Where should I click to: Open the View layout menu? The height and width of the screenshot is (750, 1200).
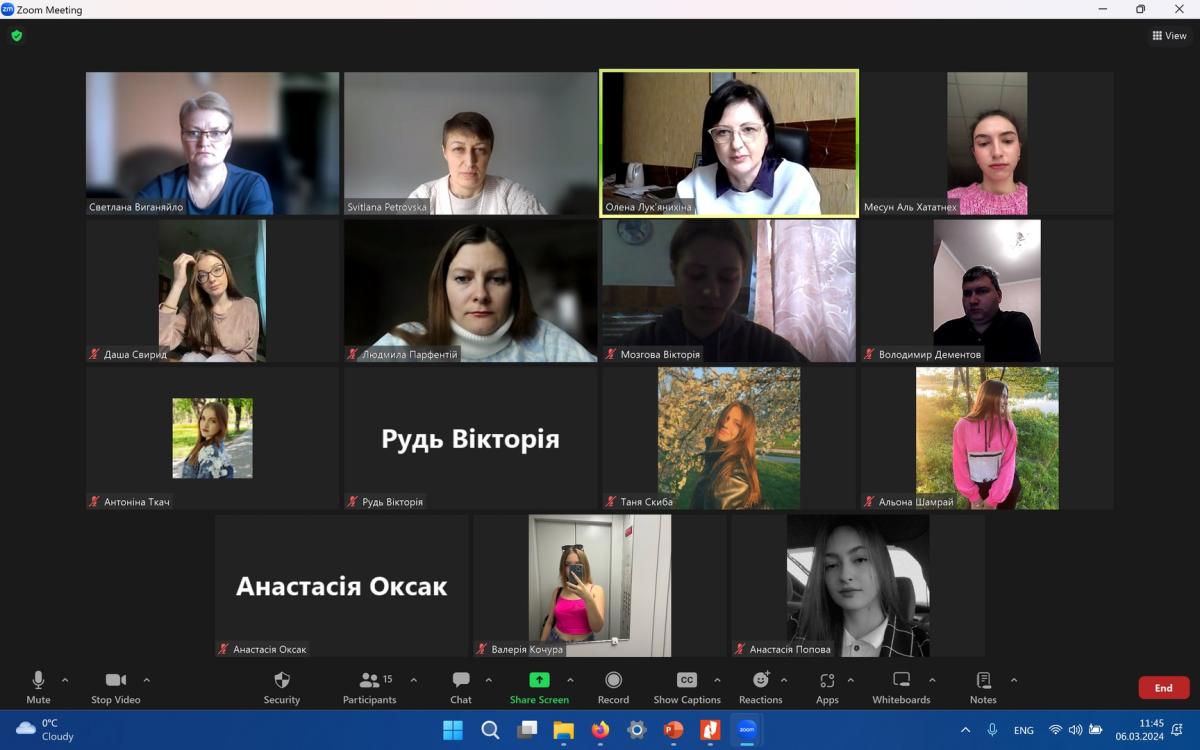[1169, 36]
